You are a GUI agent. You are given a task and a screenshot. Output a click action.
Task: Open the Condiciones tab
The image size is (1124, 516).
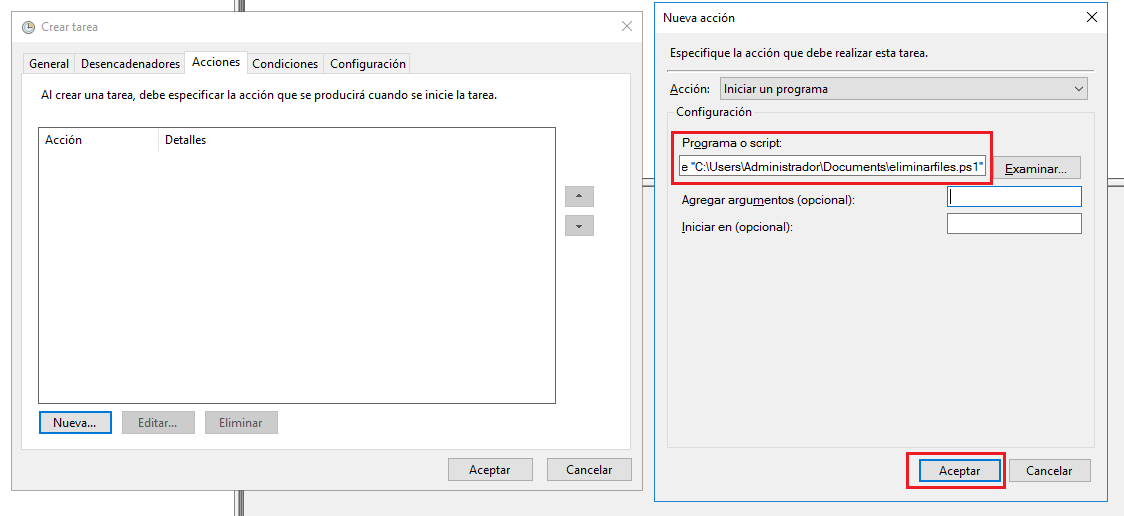pyautogui.click(x=285, y=64)
